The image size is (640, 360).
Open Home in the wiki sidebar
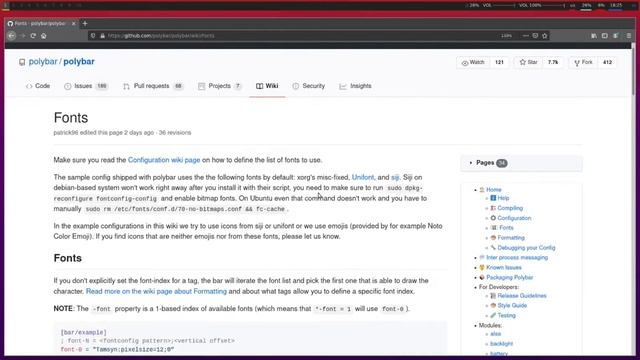[493, 190]
